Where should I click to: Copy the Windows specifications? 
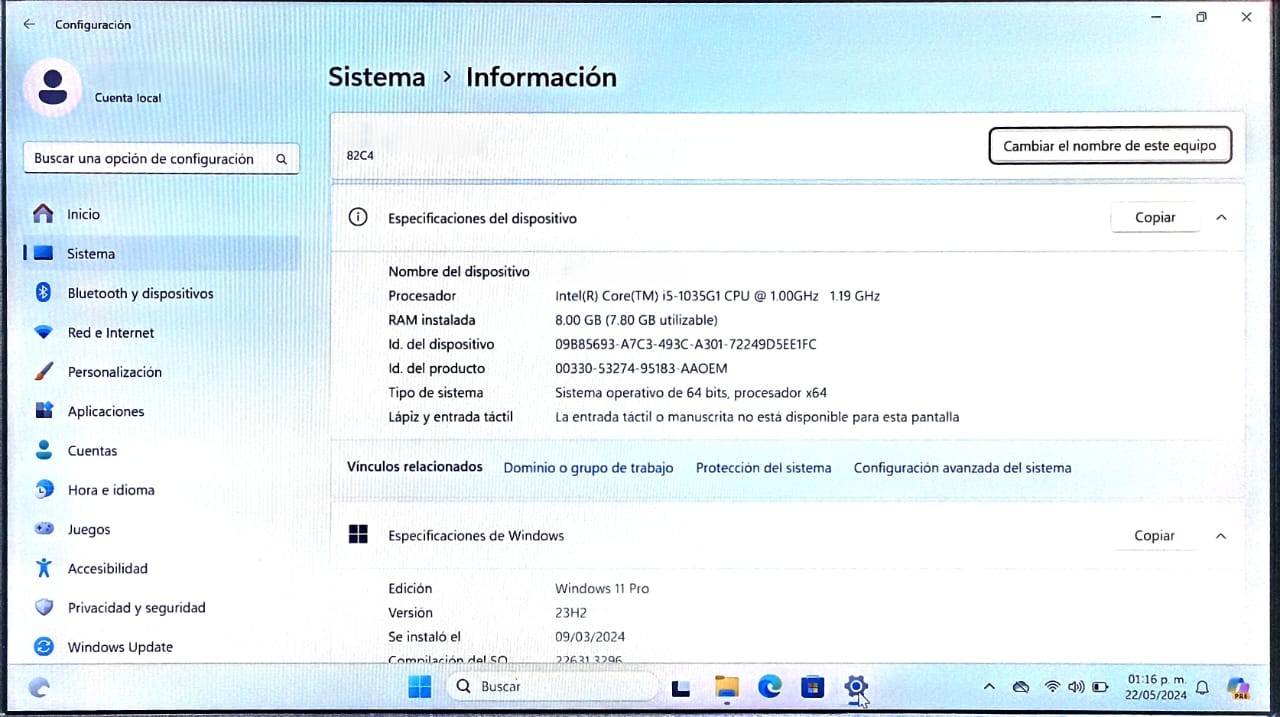pyautogui.click(x=1154, y=536)
